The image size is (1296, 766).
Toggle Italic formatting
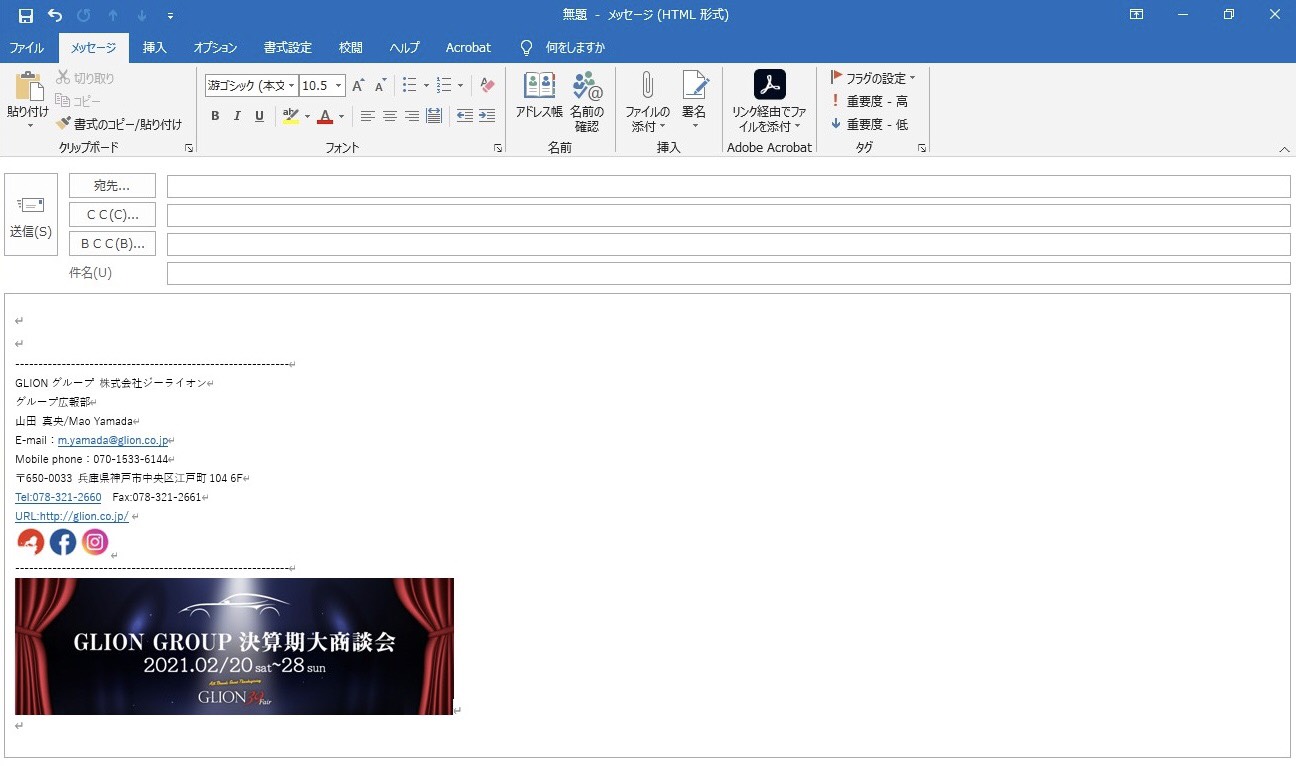tap(237, 116)
